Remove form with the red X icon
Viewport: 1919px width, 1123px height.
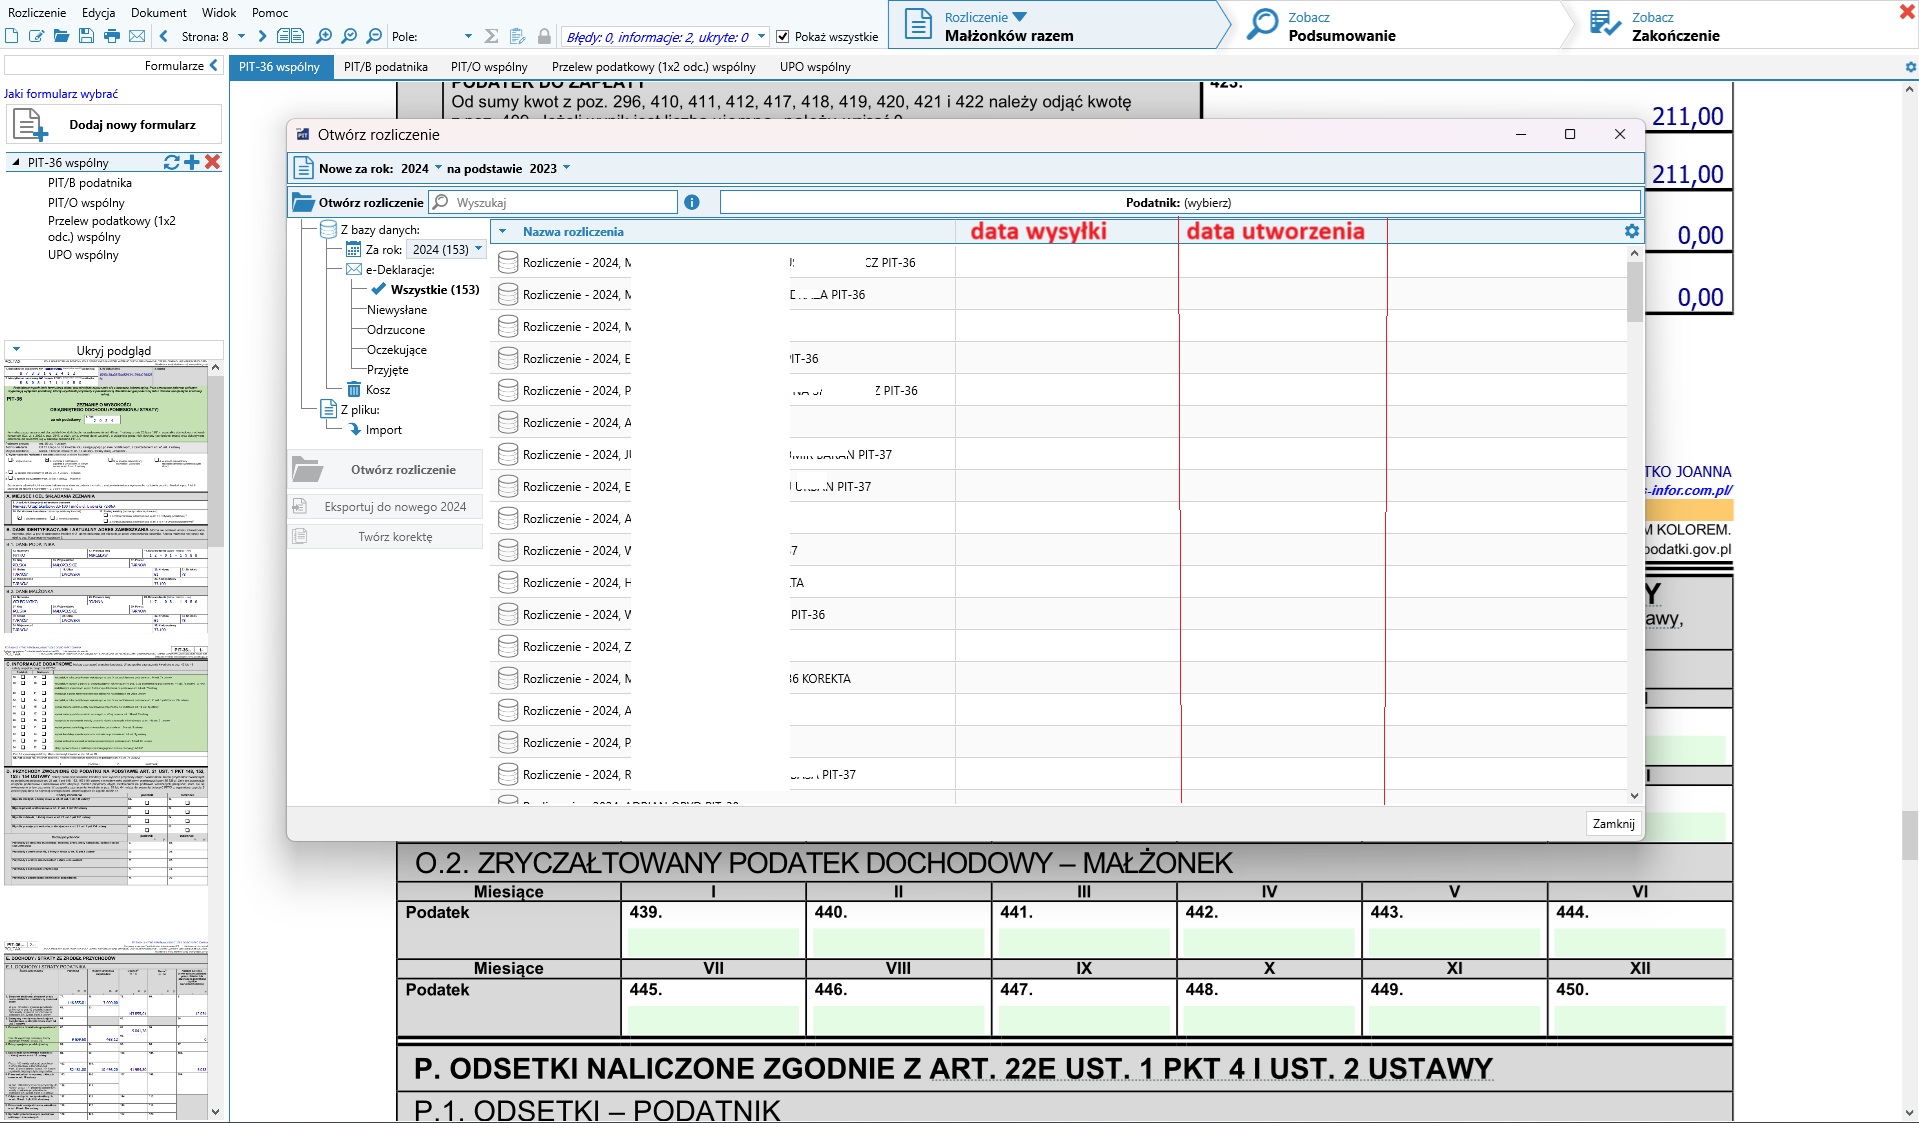coord(212,162)
